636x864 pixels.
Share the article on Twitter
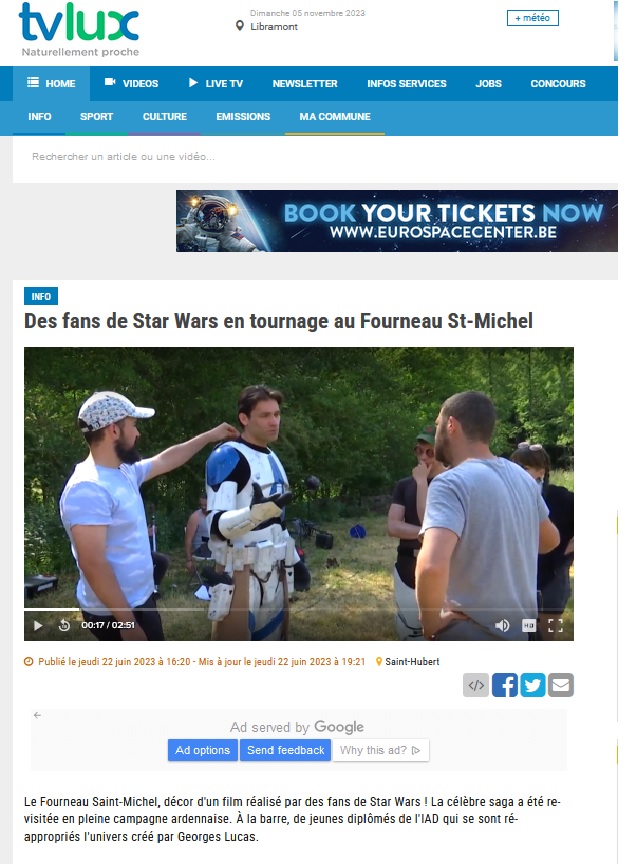pyautogui.click(x=532, y=685)
